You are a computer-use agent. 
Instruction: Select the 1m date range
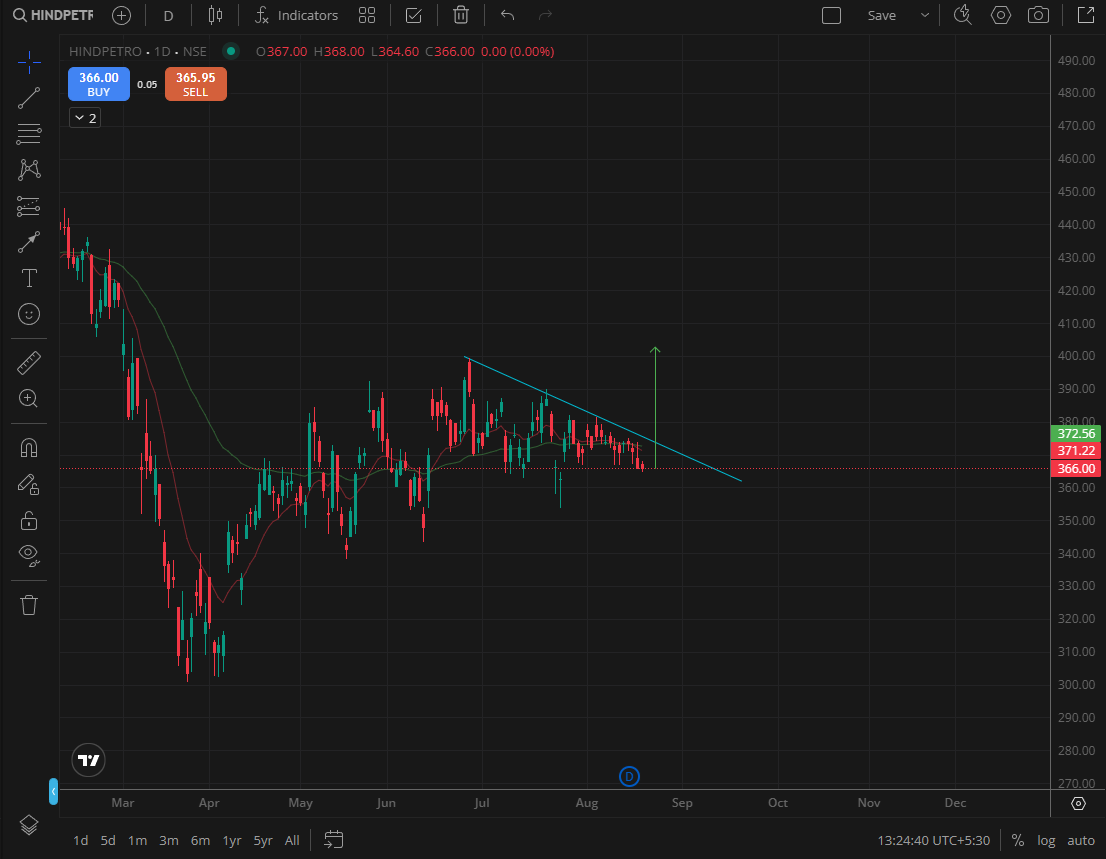138,840
